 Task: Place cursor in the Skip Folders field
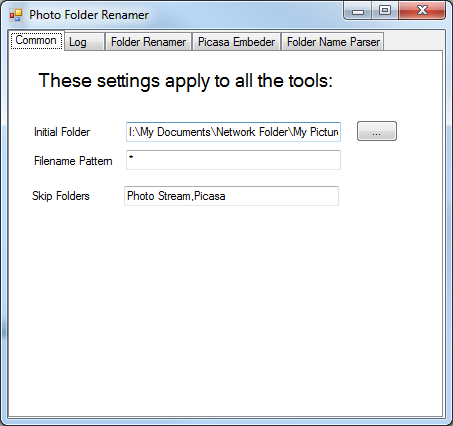point(231,196)
